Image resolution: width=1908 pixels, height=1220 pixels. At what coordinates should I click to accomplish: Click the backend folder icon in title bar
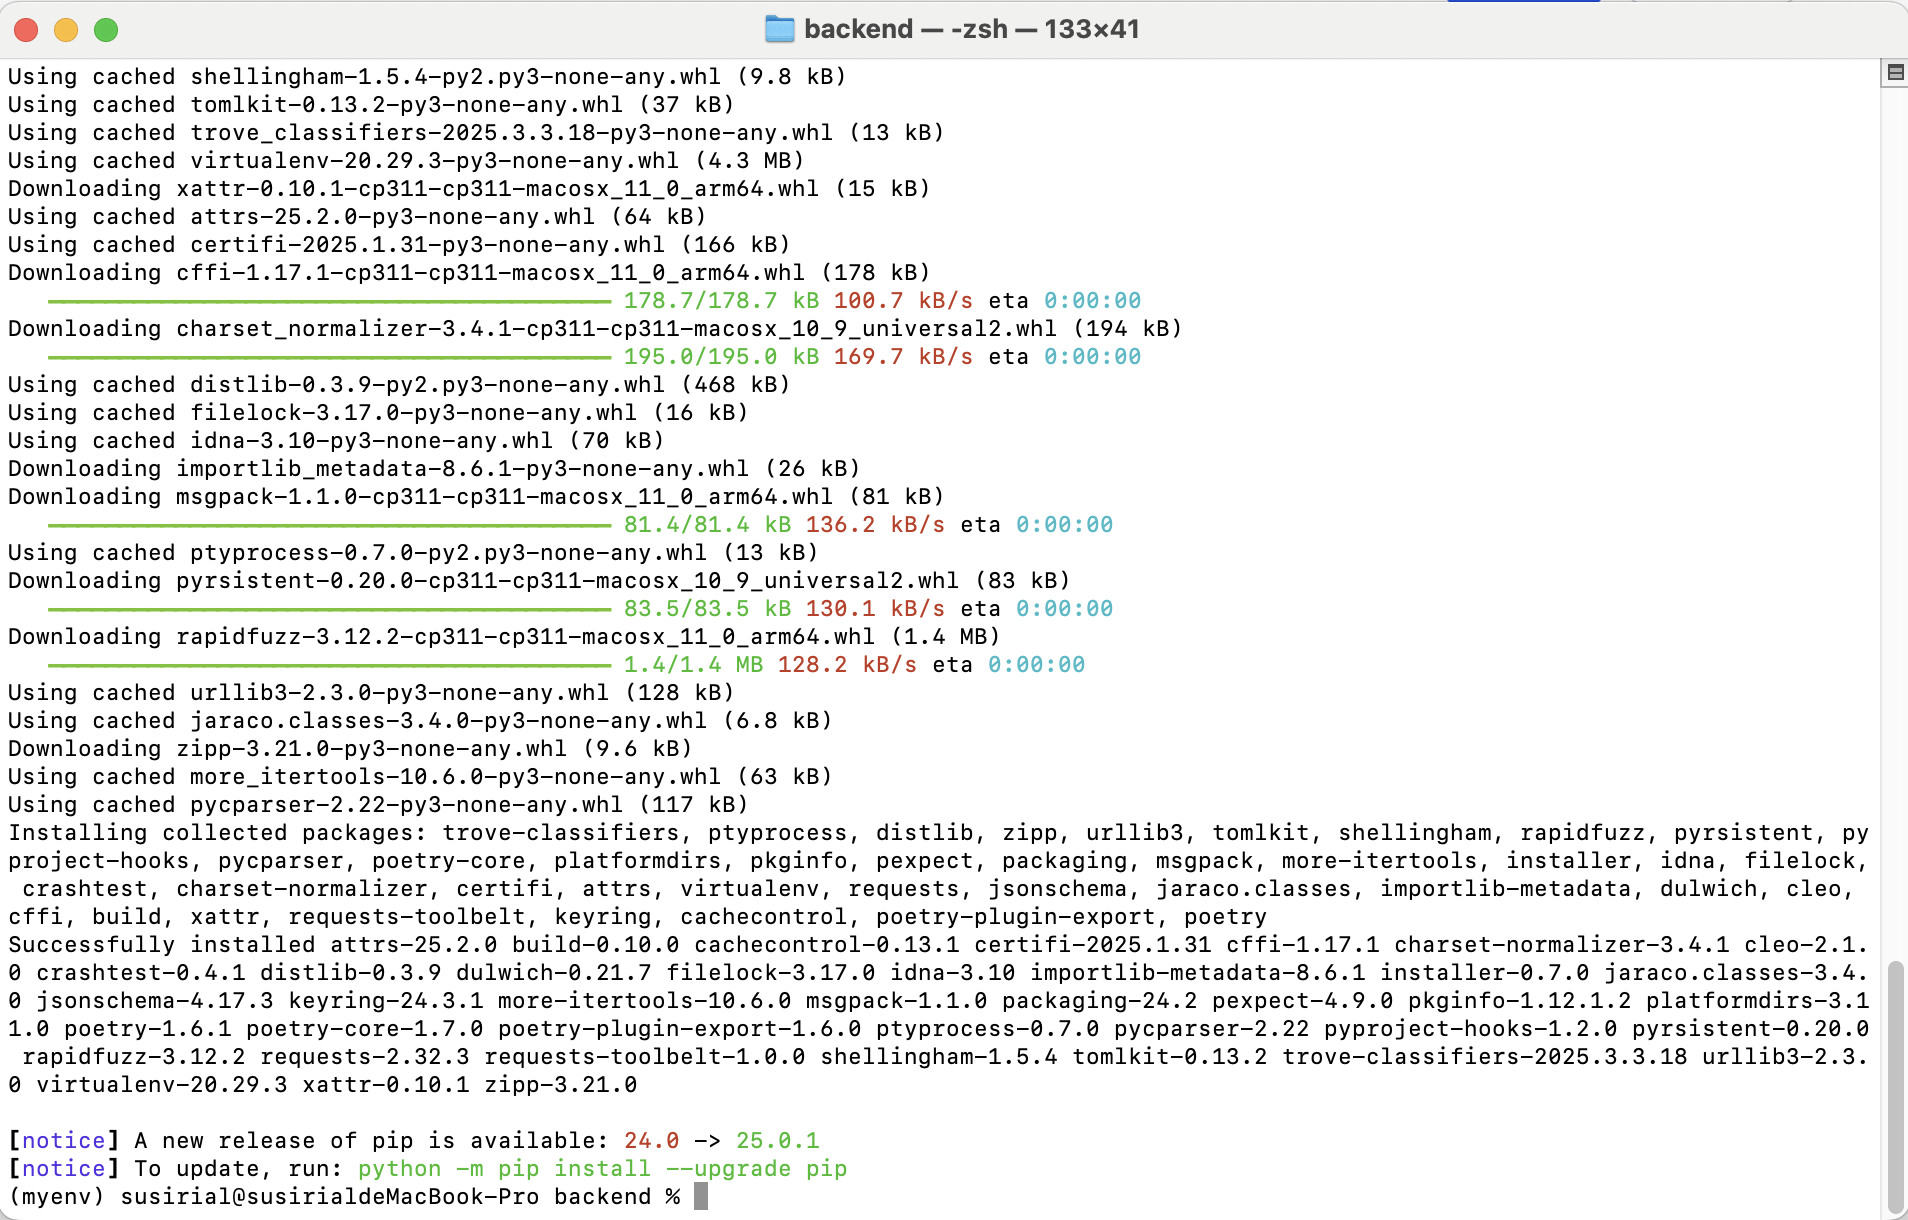tap(779, 29)
